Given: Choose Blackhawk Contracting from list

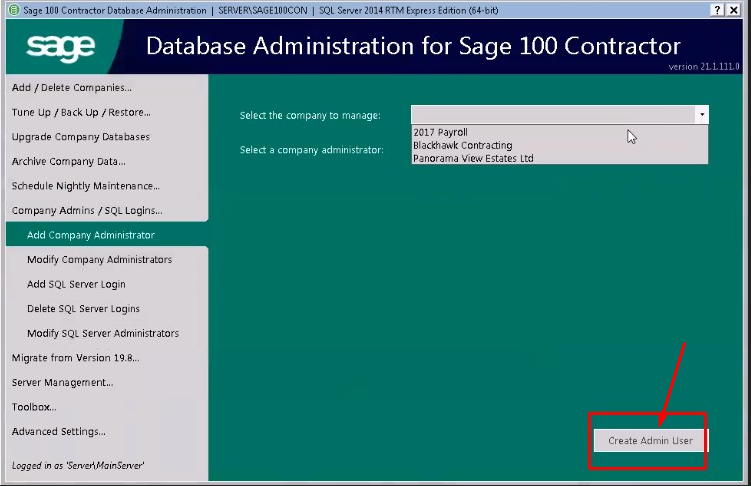Looking at the screenshot, I should [x=559, y=146].
